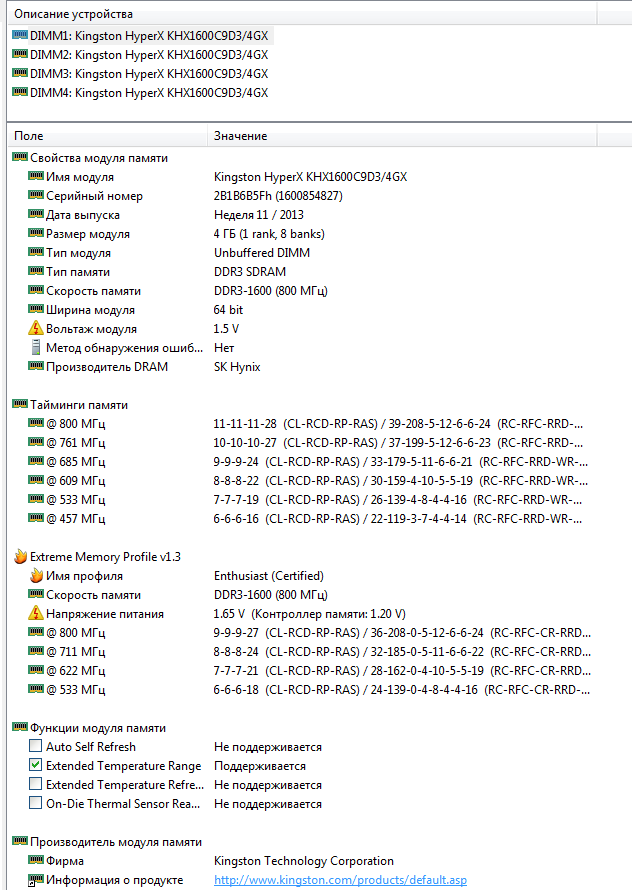The height and width of the screenshot is (890, 632).
Task: Select the 7-7-7-19 timings row
Action: click(307, 500)
